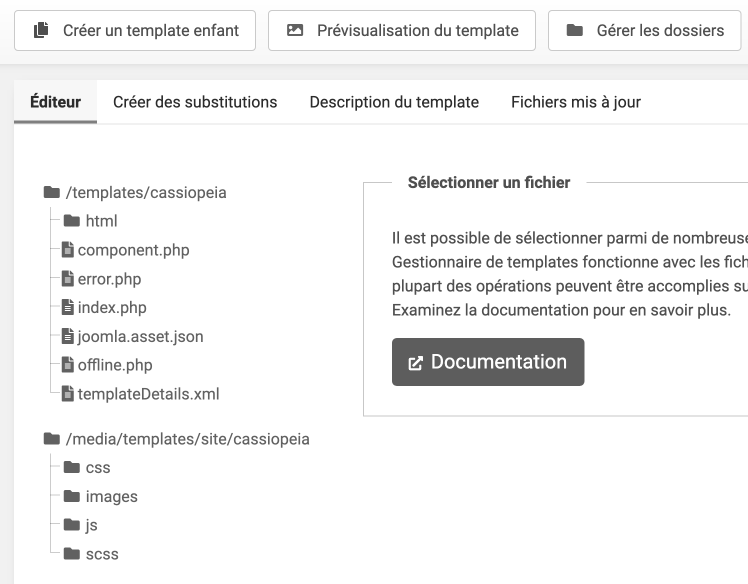Click the file icon beside index.php
This screenshot has width=748, height=584.
(x=68, y=307)
